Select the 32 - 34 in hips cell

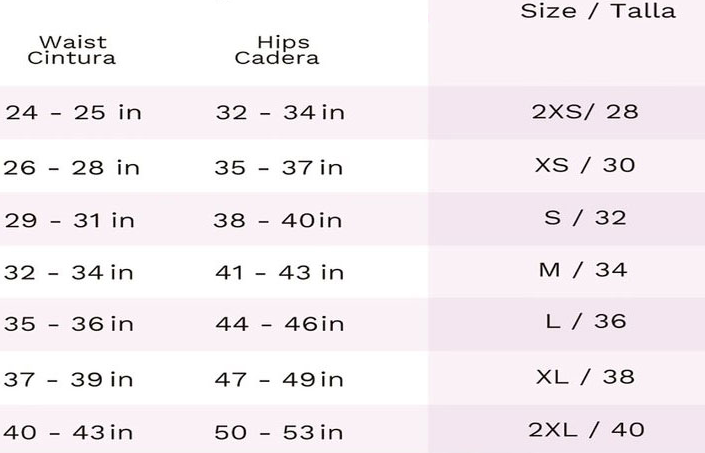[280, 112]
